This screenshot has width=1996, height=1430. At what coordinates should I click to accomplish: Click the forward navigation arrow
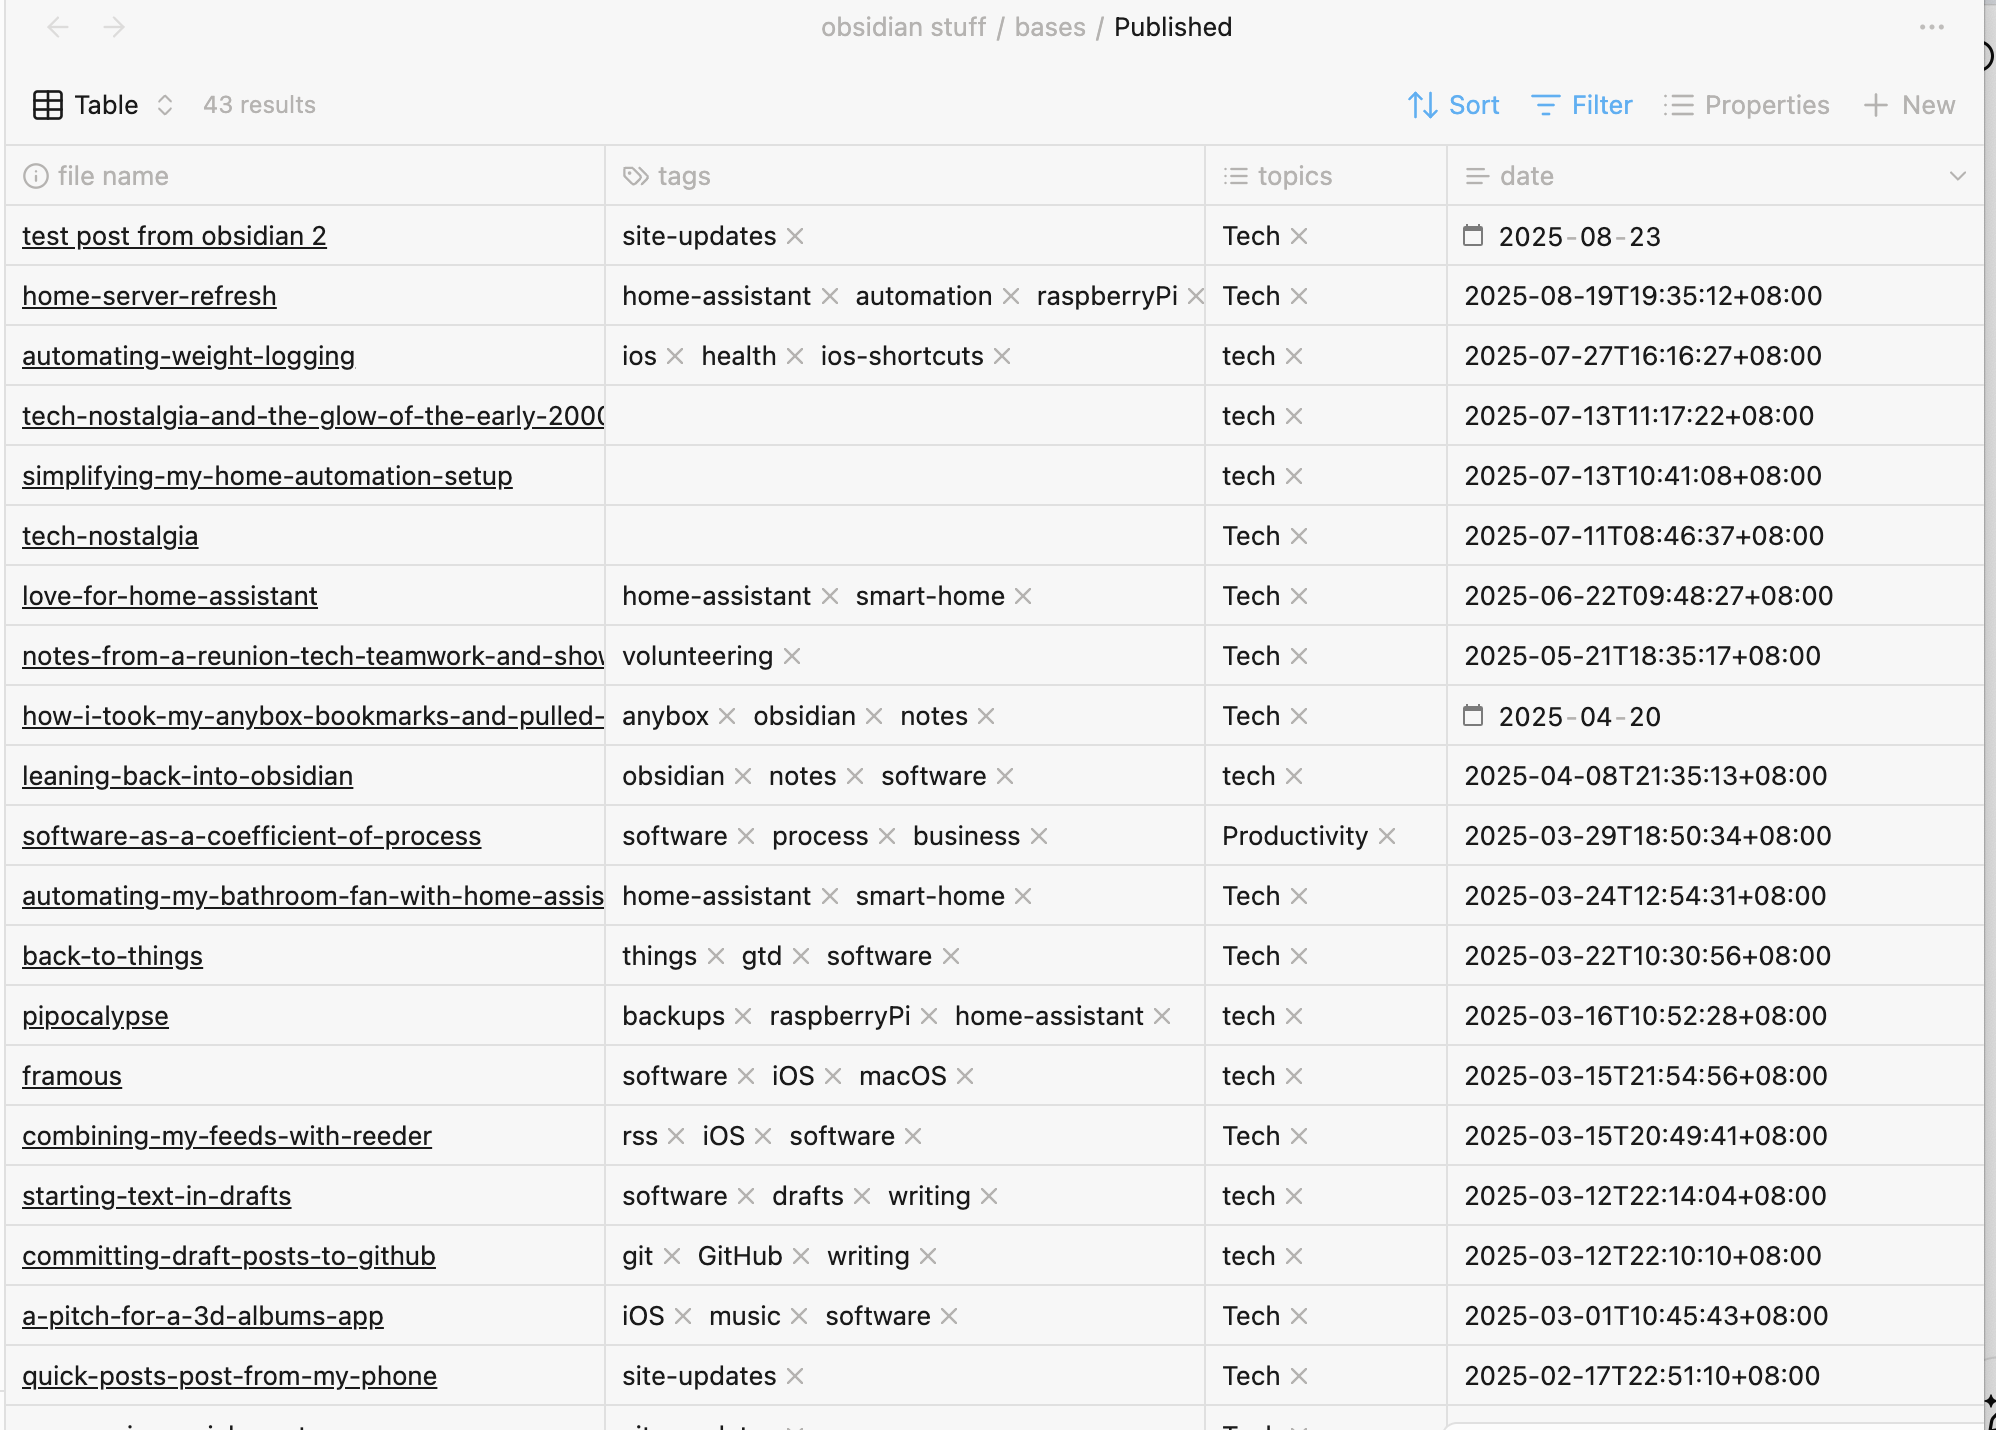coord(113,27)
